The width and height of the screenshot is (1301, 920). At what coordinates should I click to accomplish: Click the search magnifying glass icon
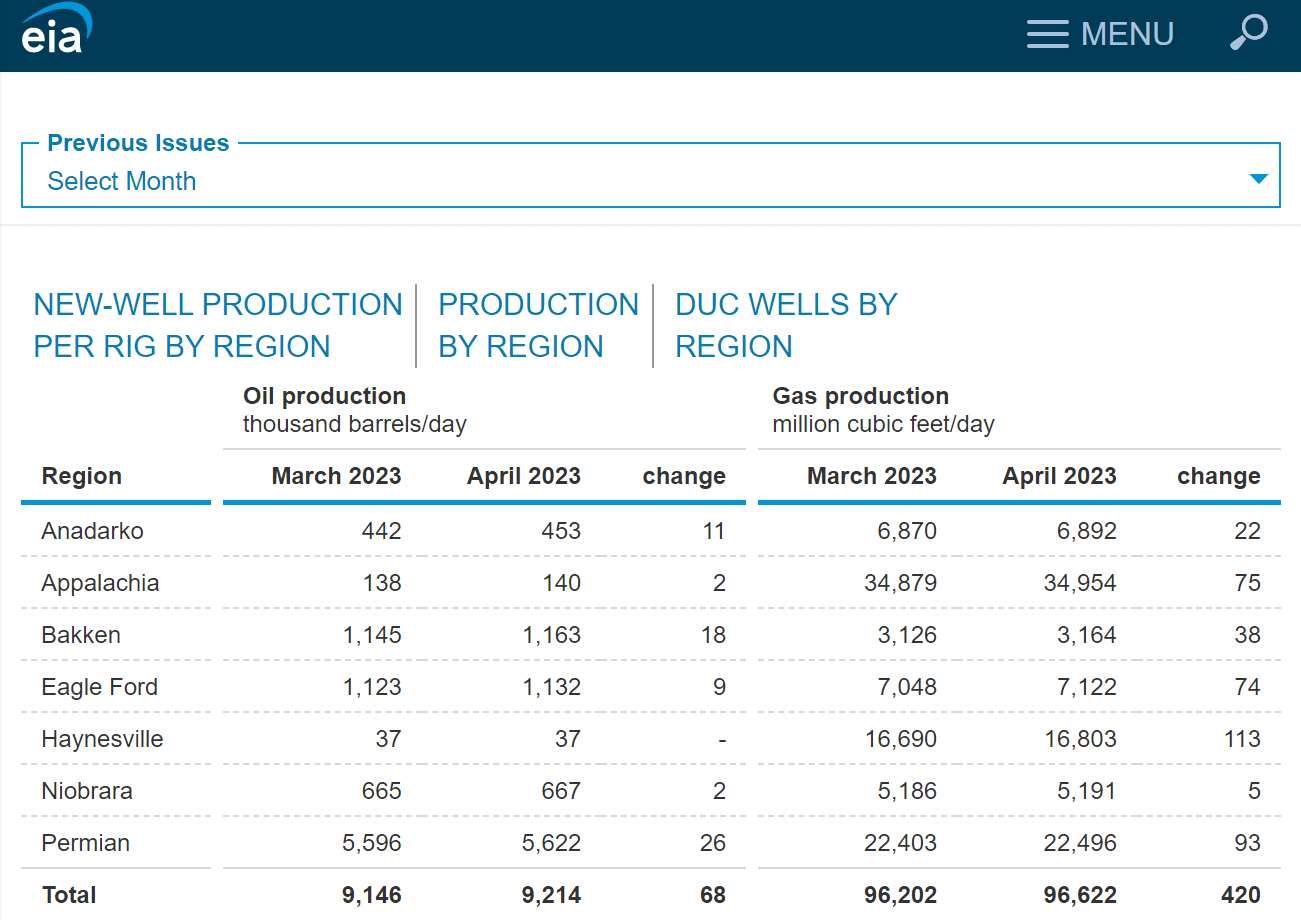[1248, 34]
